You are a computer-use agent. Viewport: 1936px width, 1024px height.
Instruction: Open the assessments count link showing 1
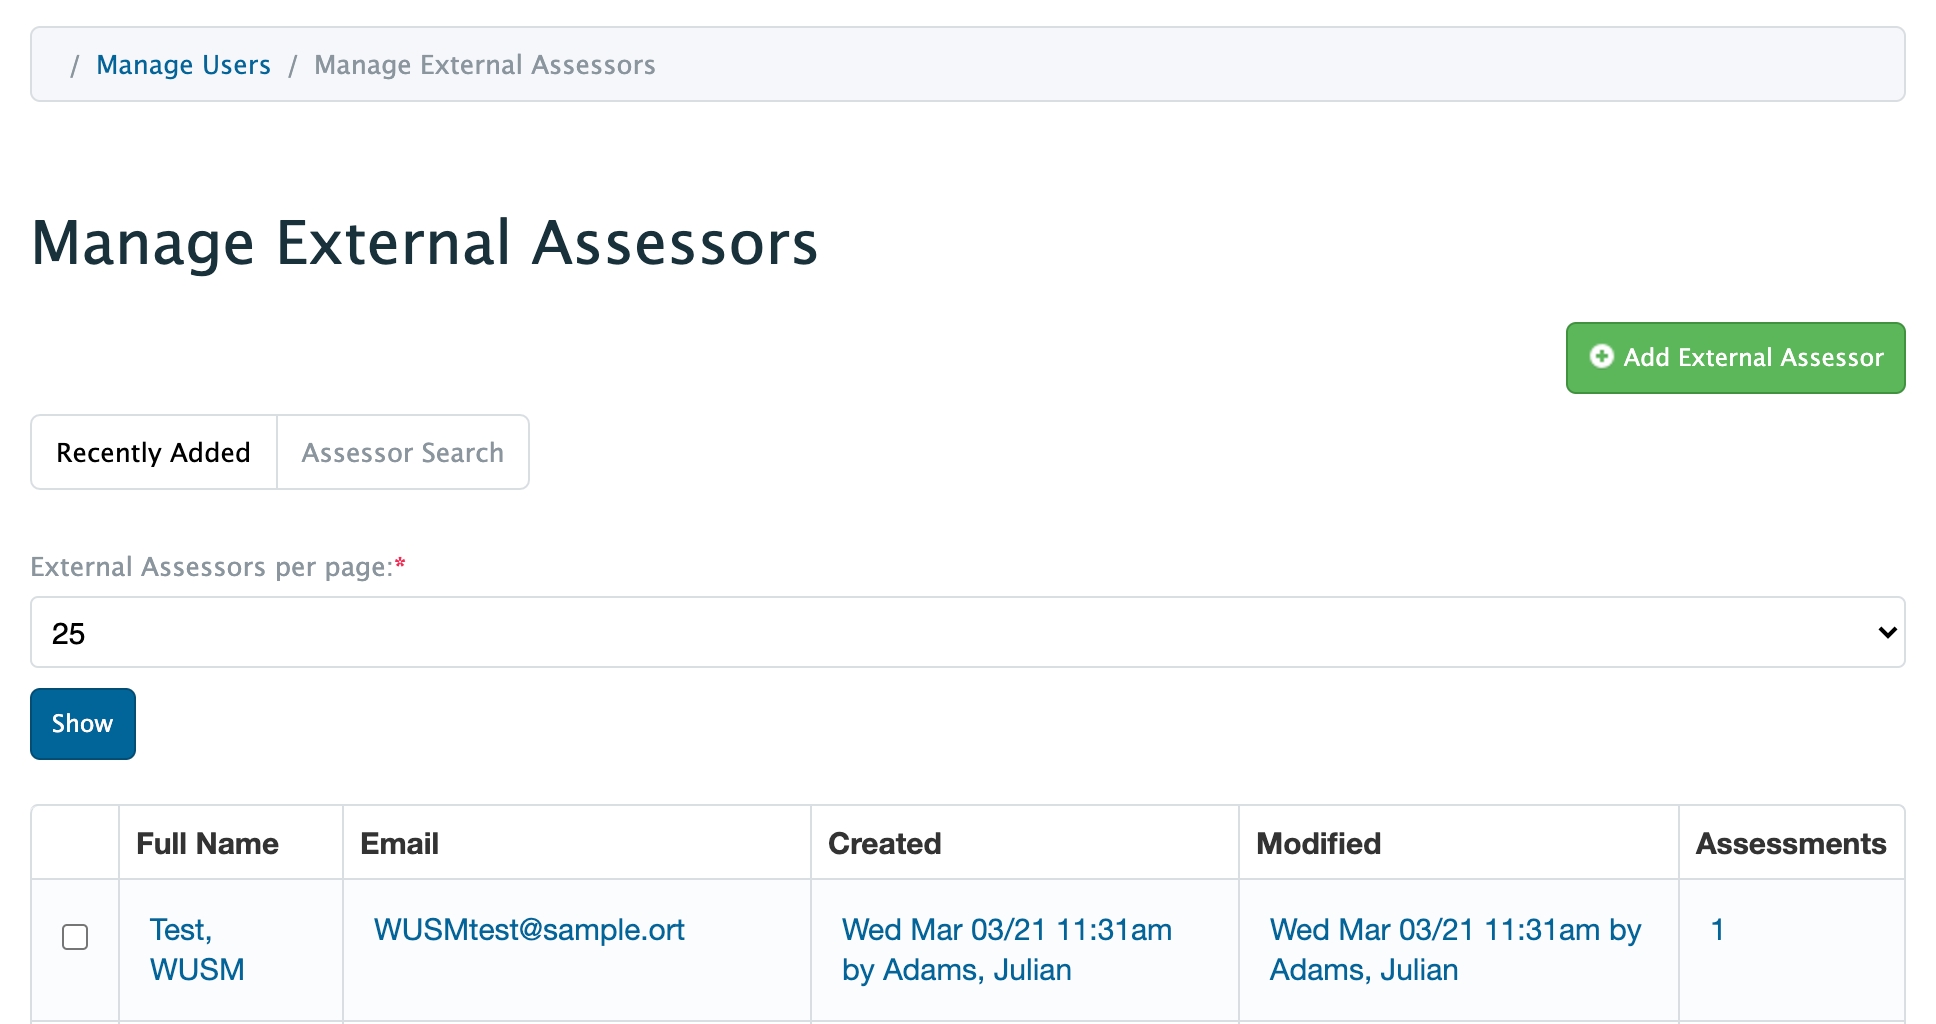1717,930
